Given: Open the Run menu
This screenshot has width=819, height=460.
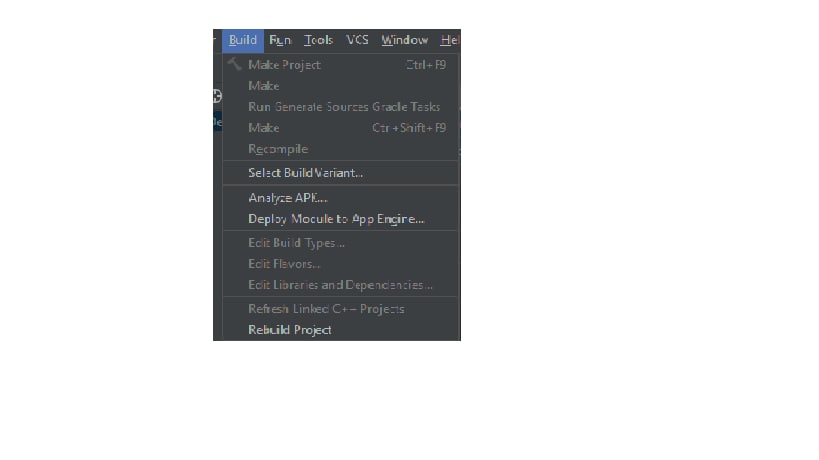Looking at the screenshot, I should coord(280,40).
